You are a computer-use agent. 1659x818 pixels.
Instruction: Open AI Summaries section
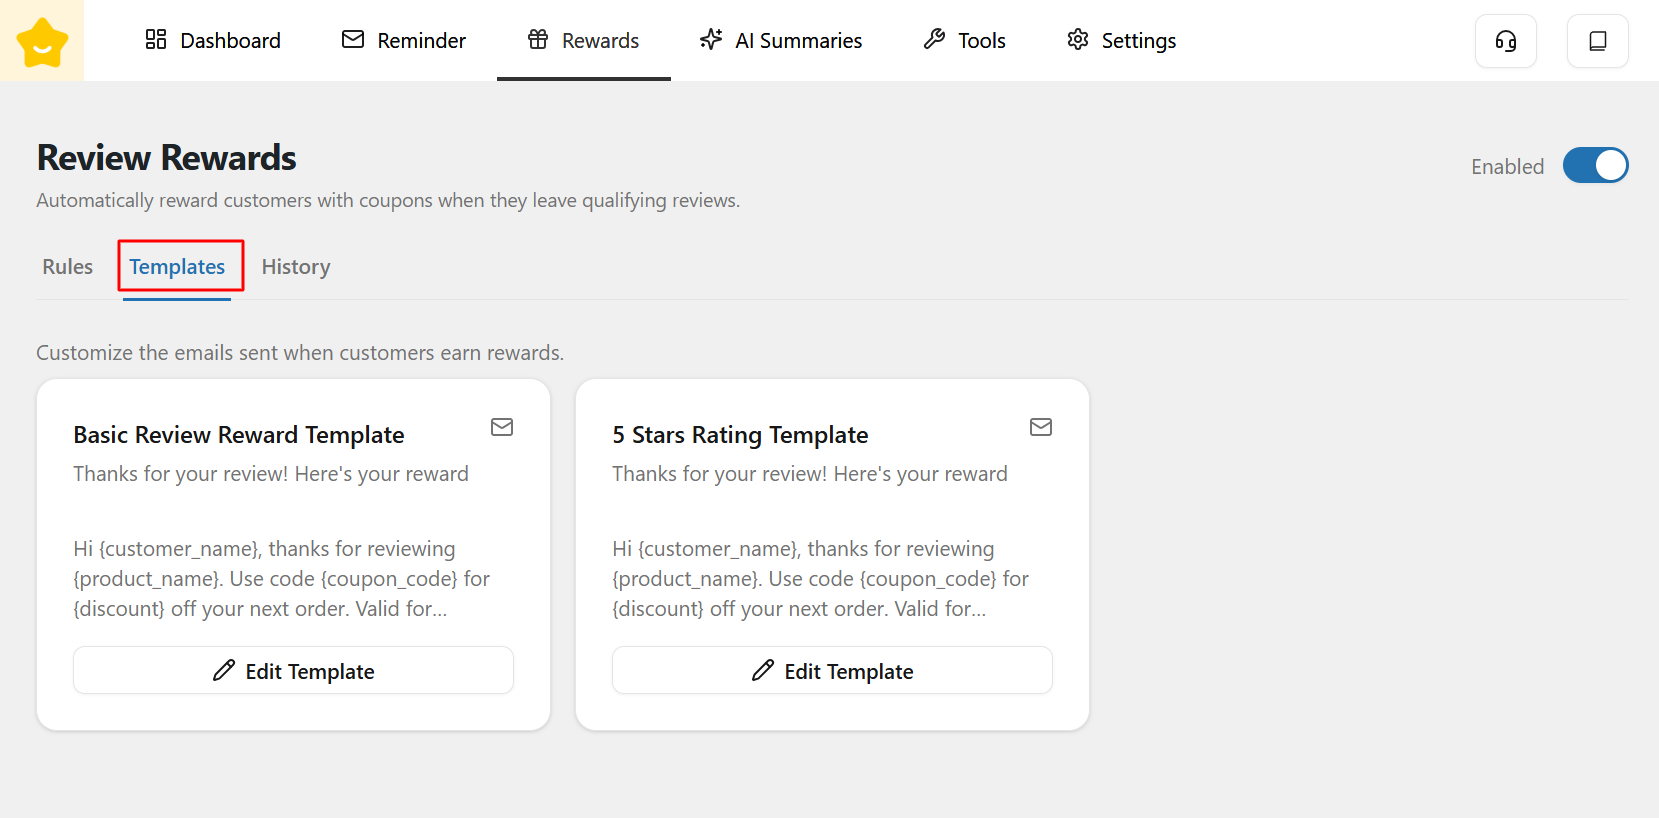pos(781,41)
